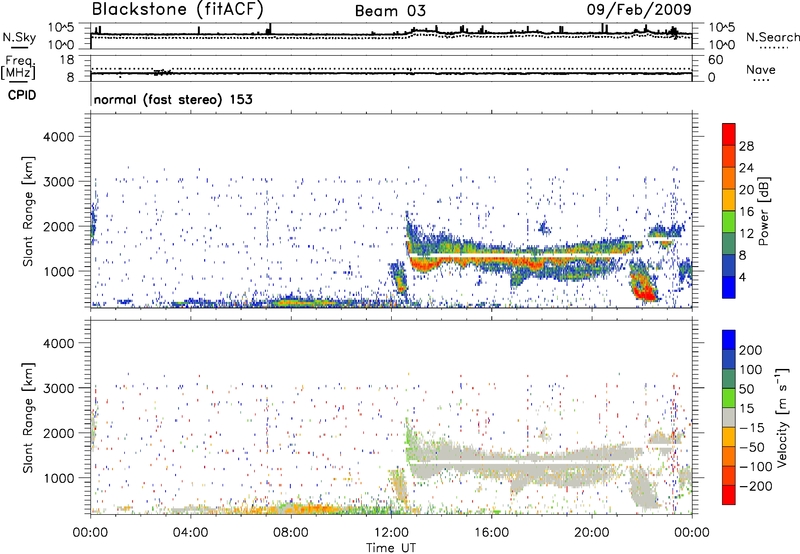Click the '16' power scale value
Image resolution: width=800 pixels, height=554 pixels.
(746, 212)
